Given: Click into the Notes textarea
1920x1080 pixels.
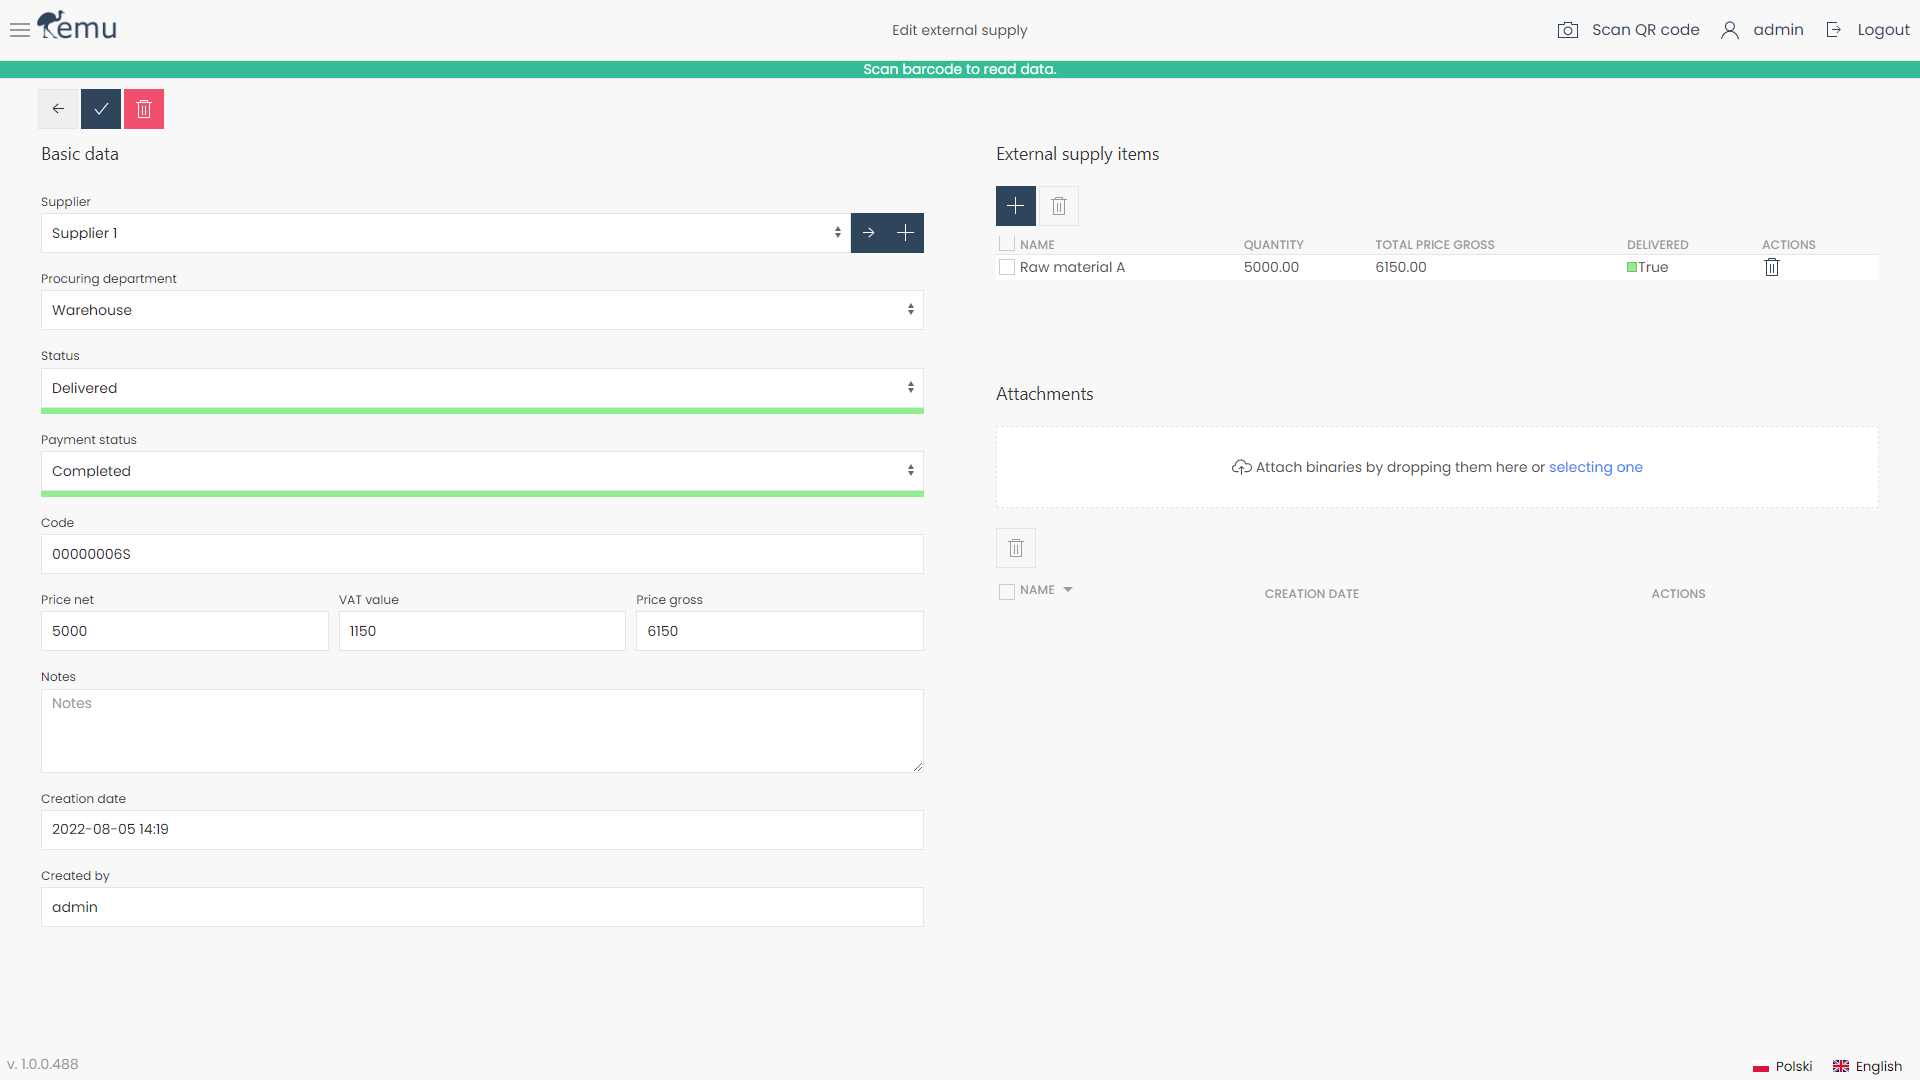Looking at the screenshot, I should click(481, 730).
